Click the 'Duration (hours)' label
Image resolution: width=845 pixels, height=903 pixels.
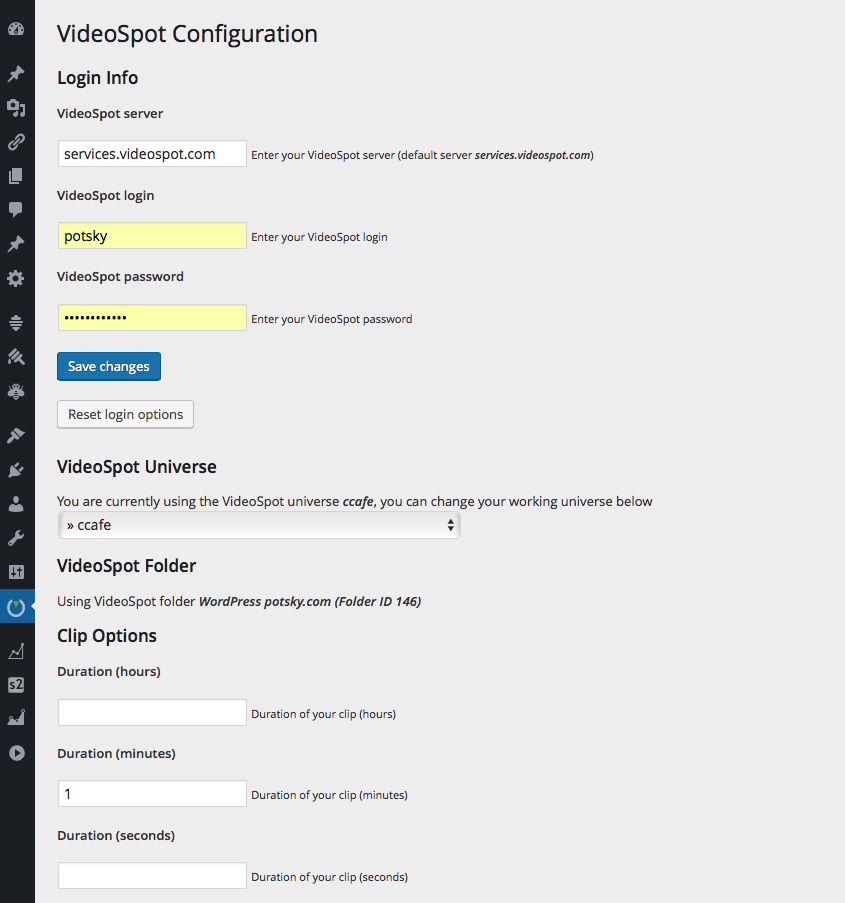(109, 671)
